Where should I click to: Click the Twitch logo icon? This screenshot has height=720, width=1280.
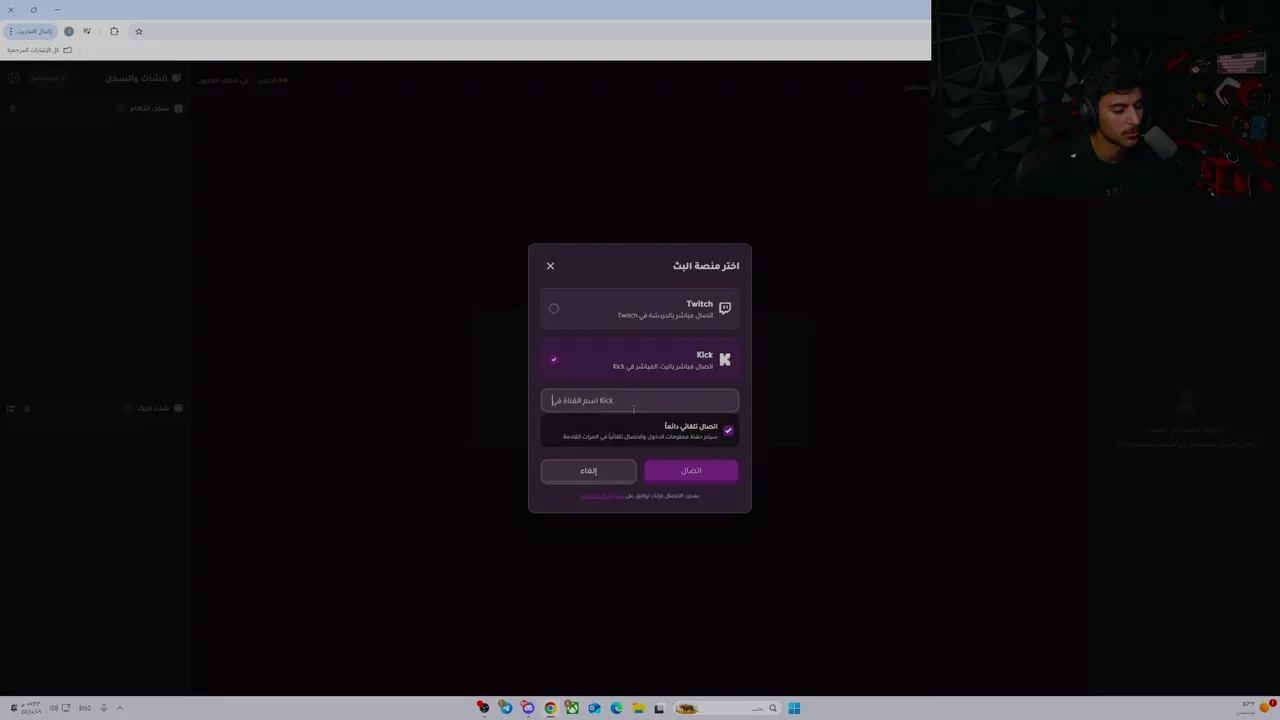point(725,308)
